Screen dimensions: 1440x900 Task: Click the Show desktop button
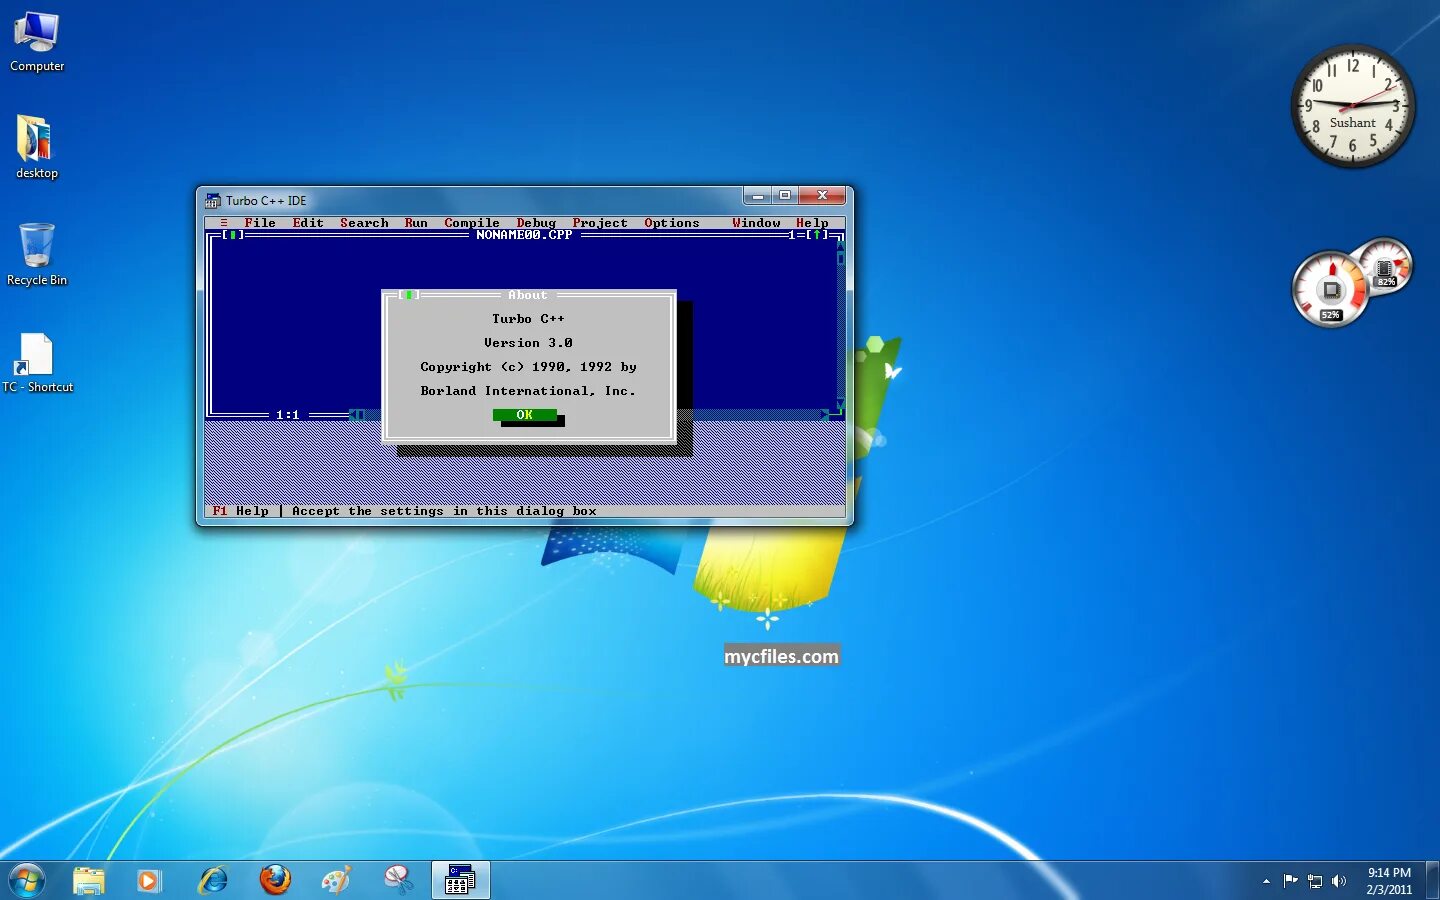click(1432, 880)
